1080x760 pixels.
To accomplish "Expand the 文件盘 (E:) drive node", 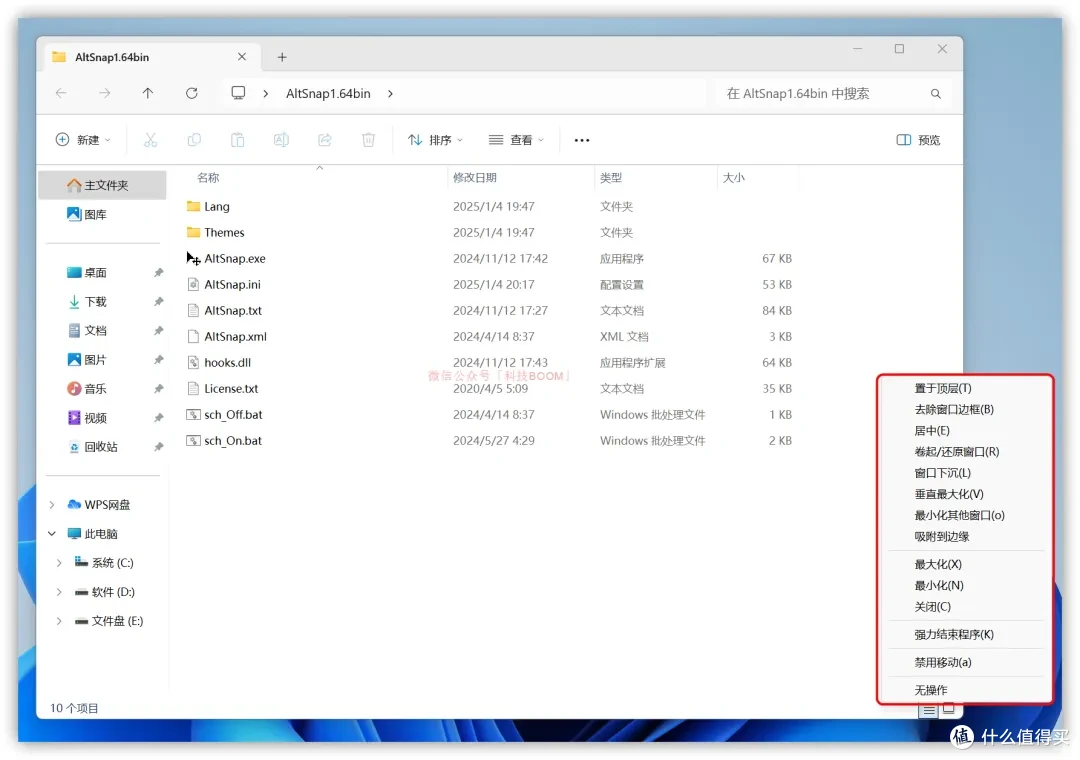I will point(59,621).
